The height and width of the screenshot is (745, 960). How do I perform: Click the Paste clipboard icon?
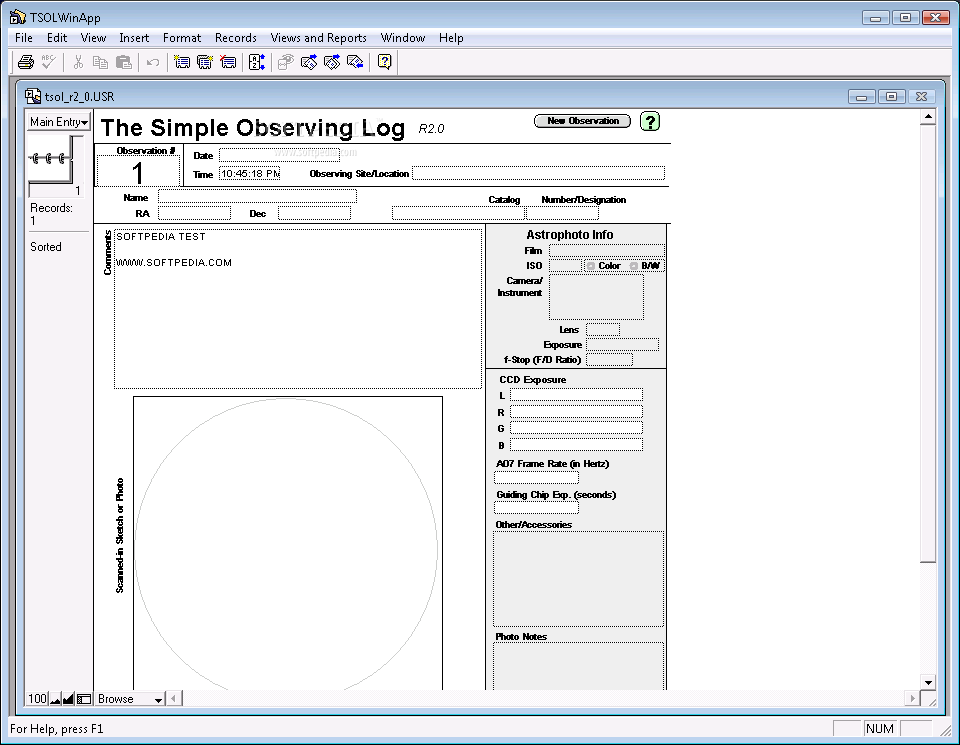click(x=124, y=62)
